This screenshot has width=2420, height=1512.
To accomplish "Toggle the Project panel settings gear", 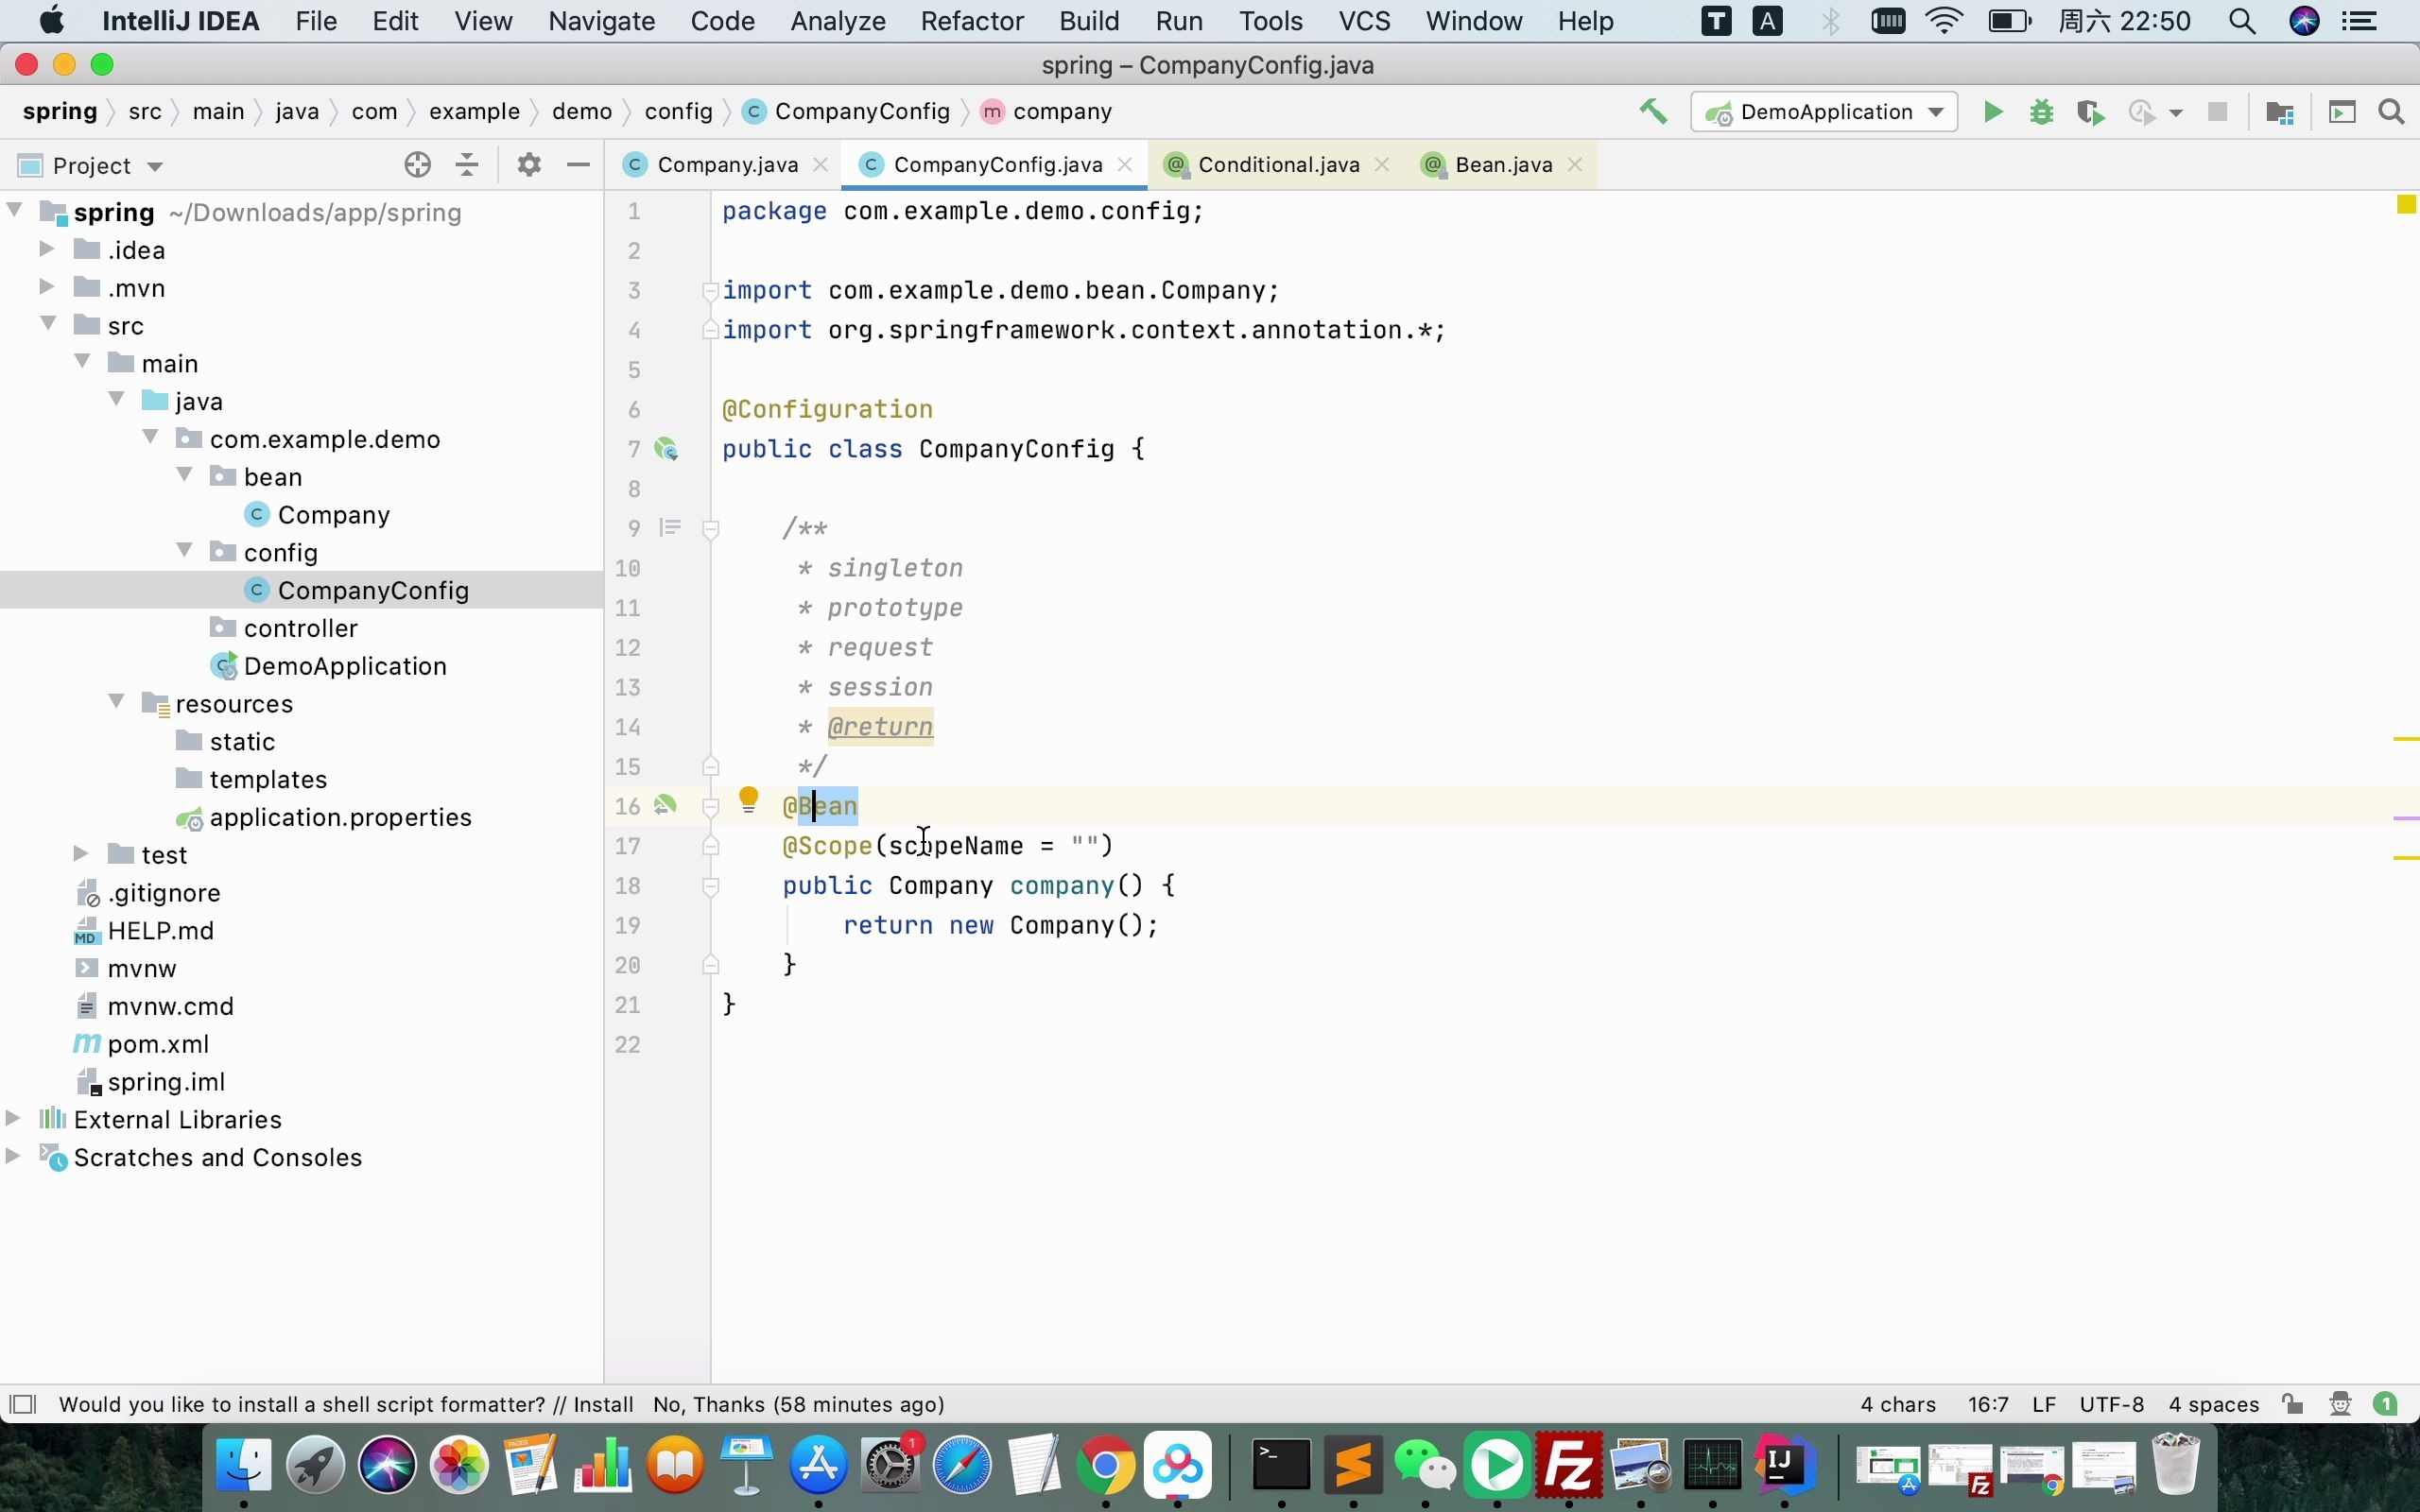I will coord(527,163).
